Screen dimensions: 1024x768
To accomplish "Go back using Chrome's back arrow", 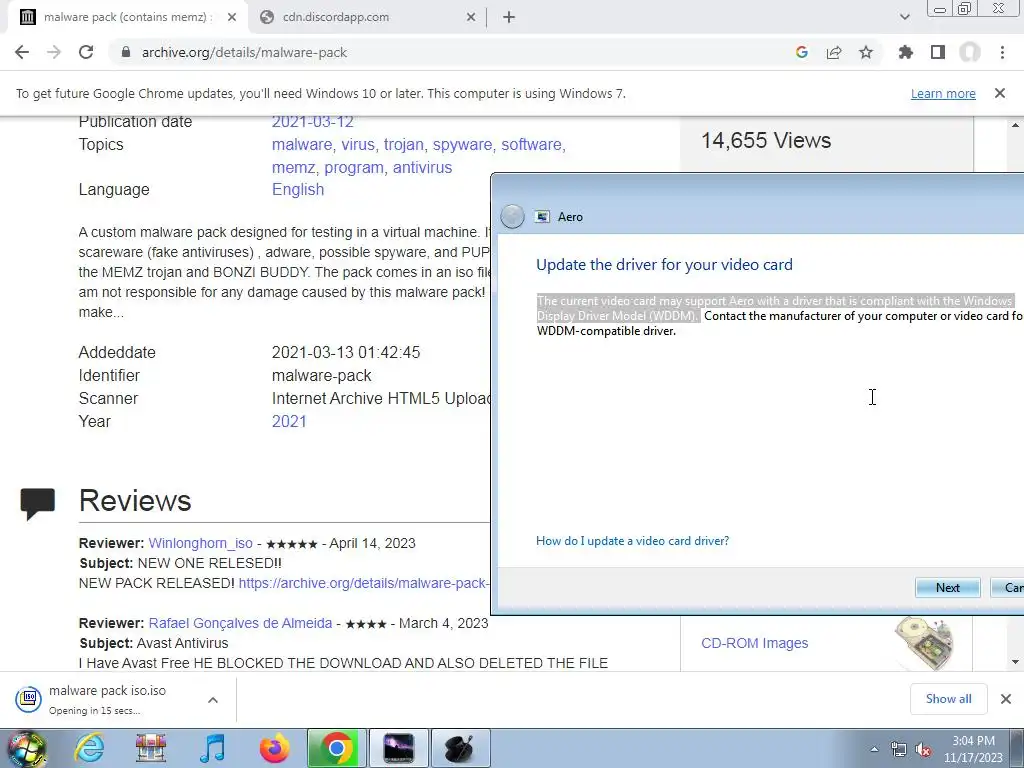I will tap(22, 52).
